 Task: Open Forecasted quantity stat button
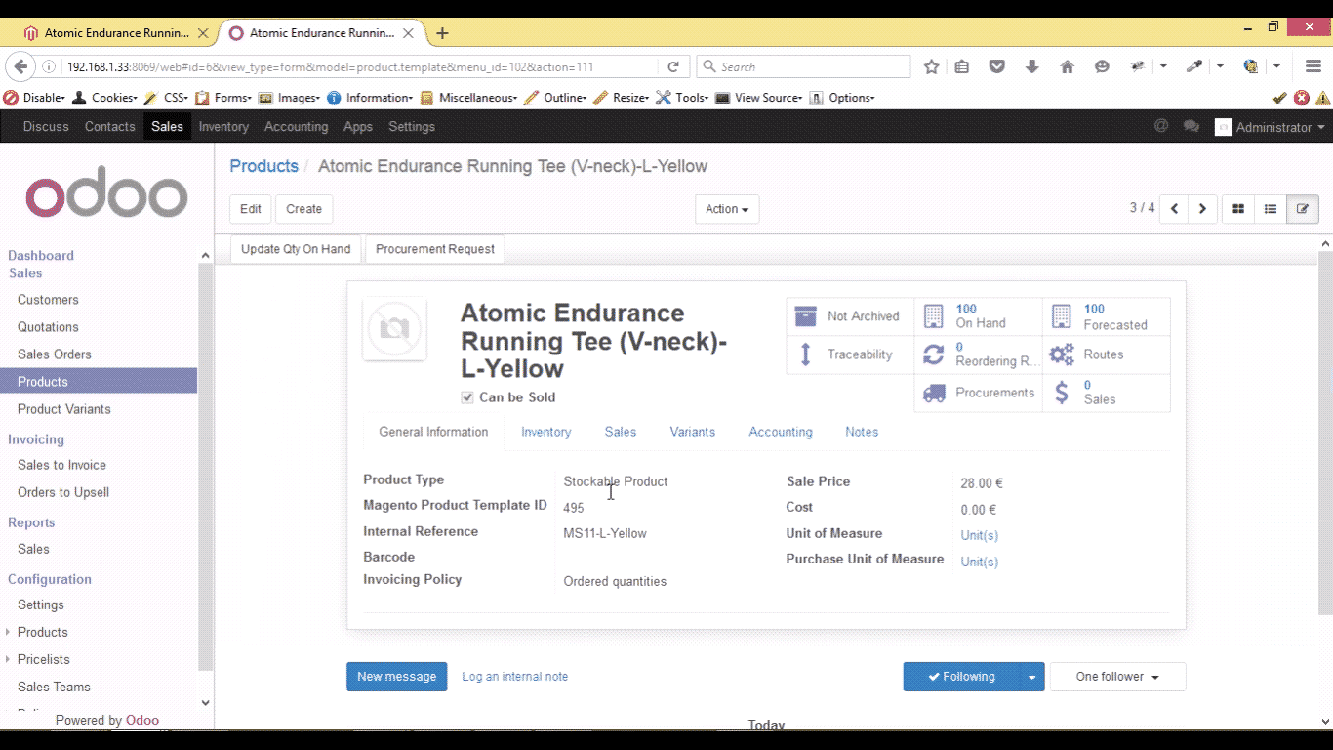(1106, 316)
